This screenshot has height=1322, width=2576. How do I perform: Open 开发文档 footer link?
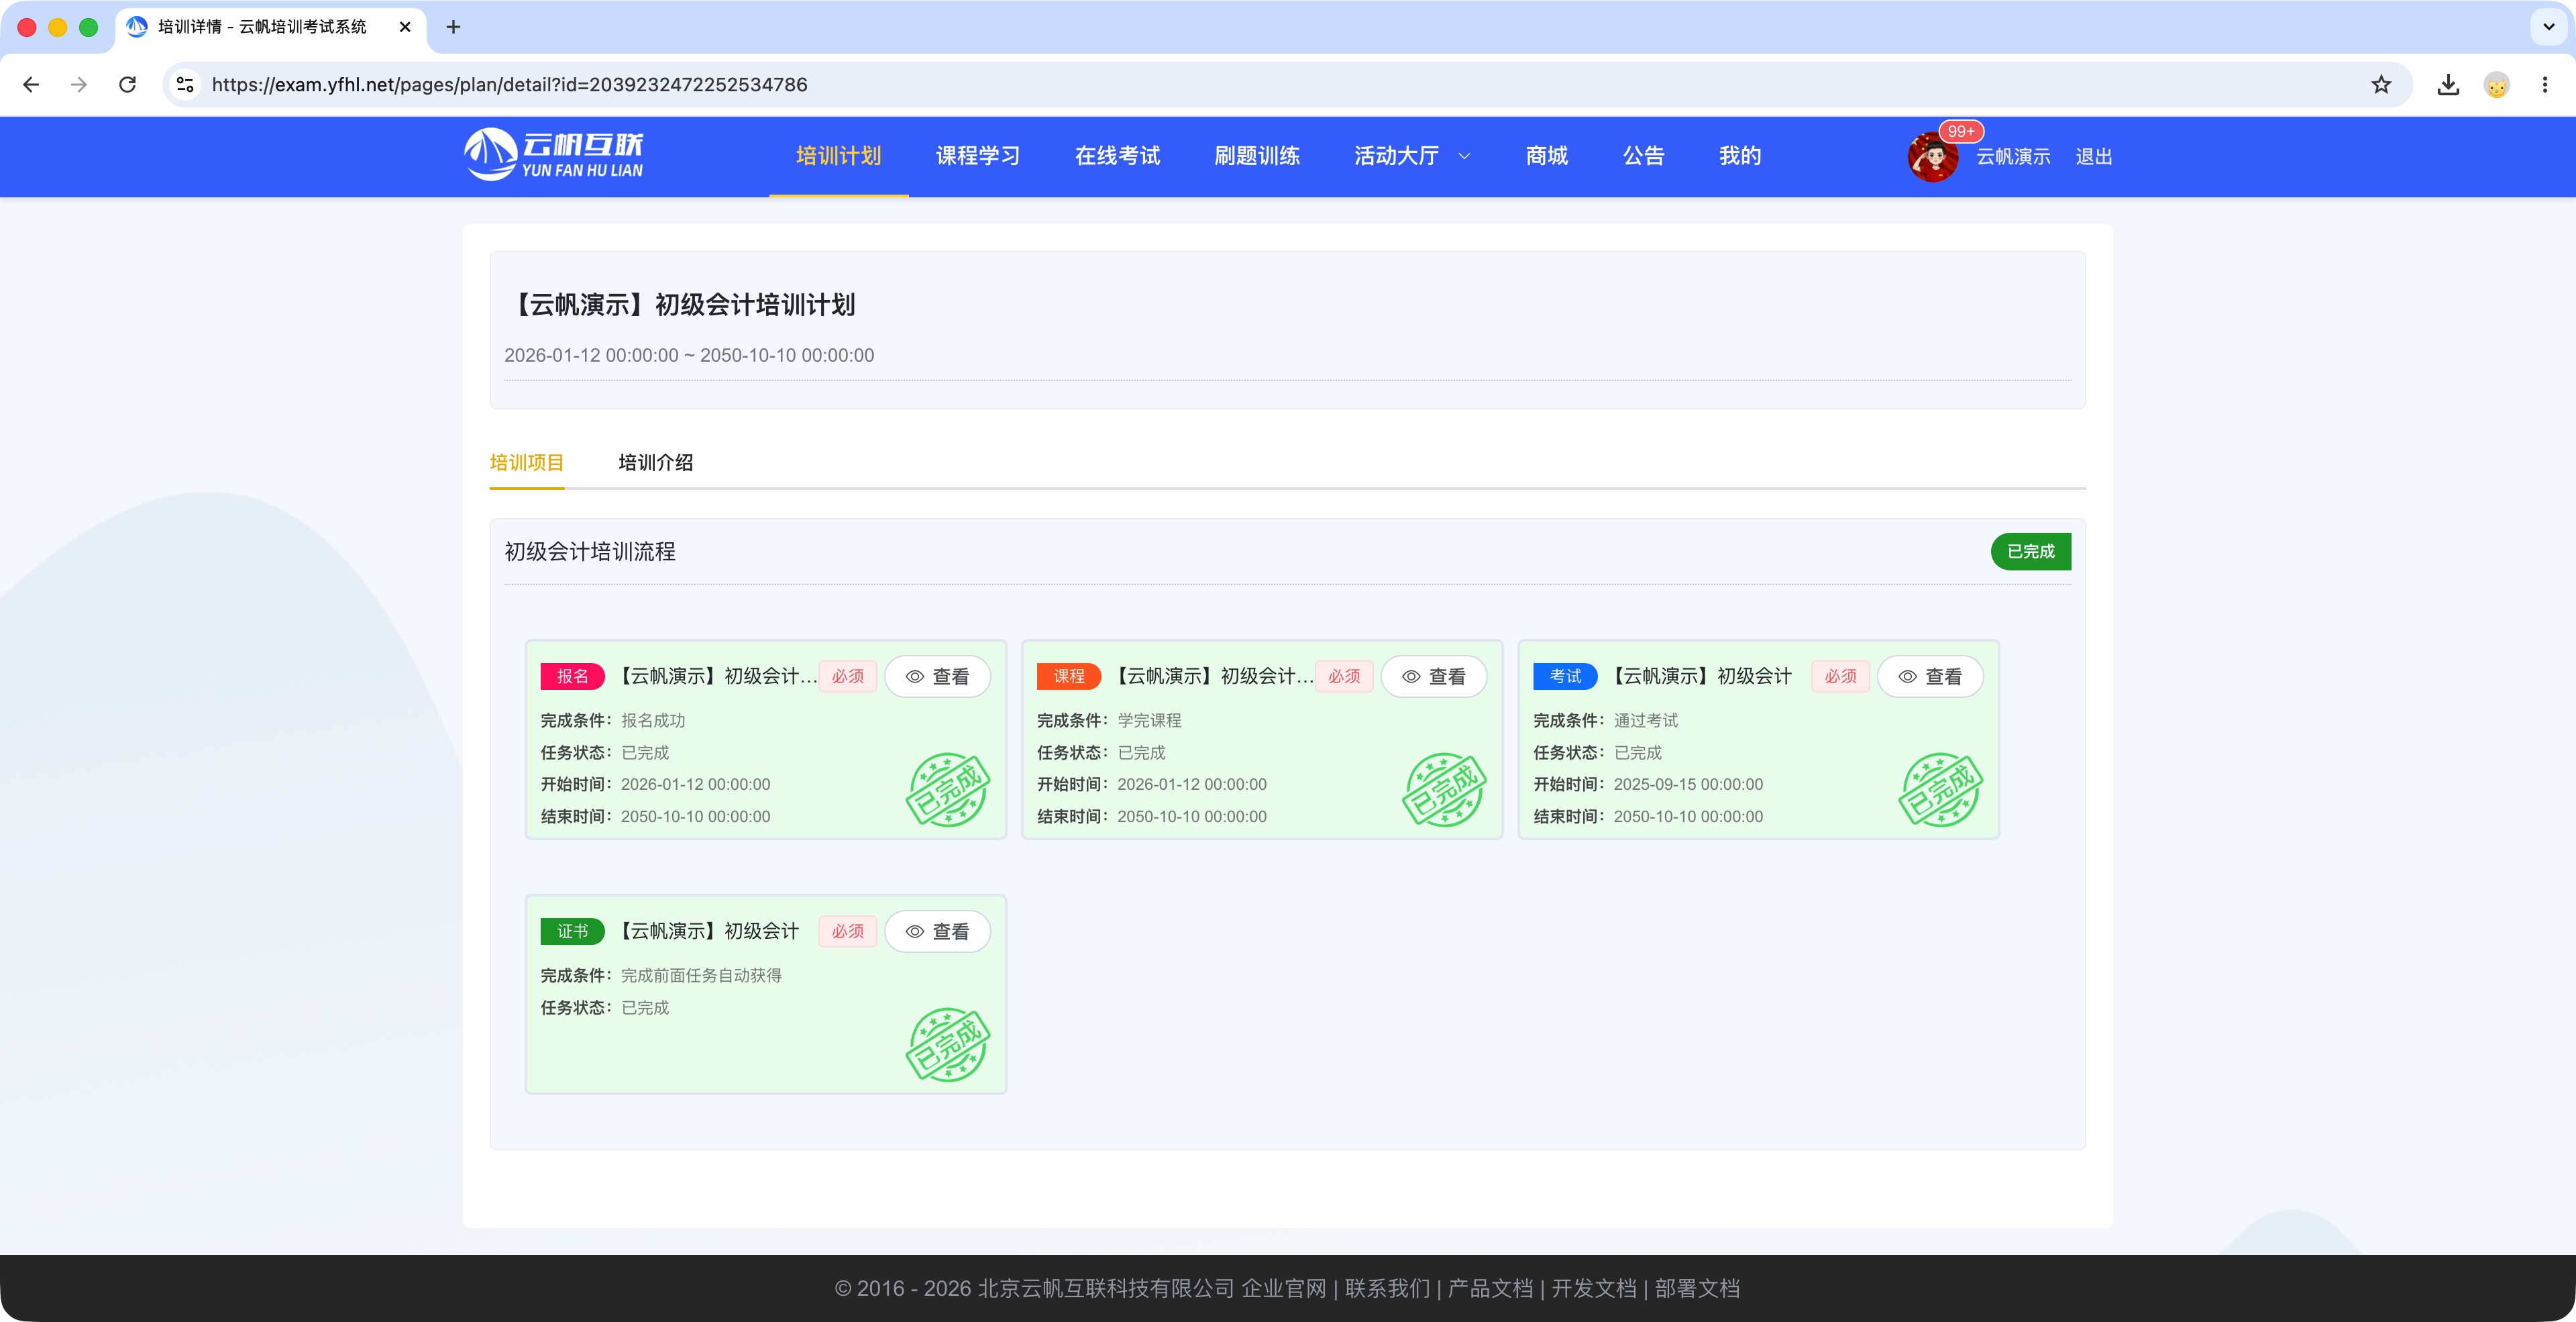tap(1594, 1288)
